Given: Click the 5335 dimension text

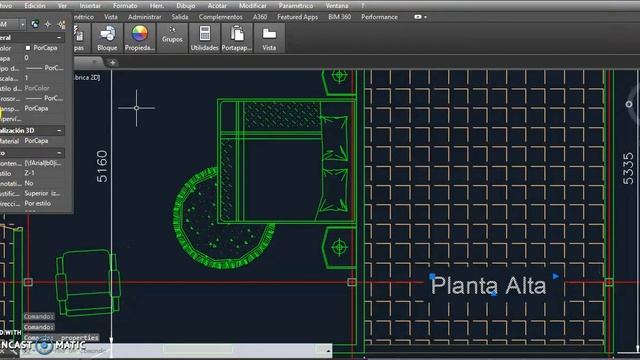Looking at the screenshot, I should point(628,169).
